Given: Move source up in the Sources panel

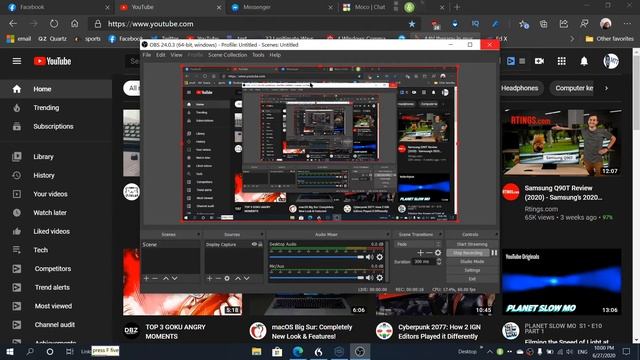Looking at the screenshot, I should coord(238,278).
